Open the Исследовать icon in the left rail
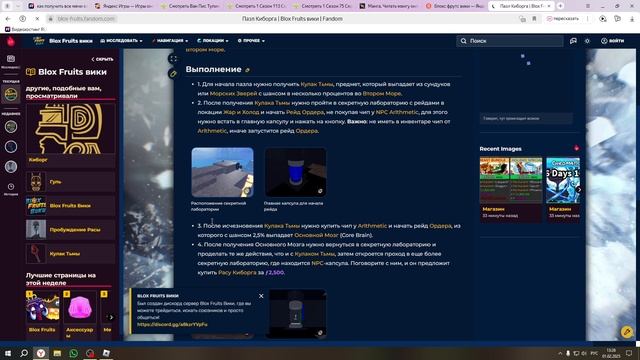 11,61
